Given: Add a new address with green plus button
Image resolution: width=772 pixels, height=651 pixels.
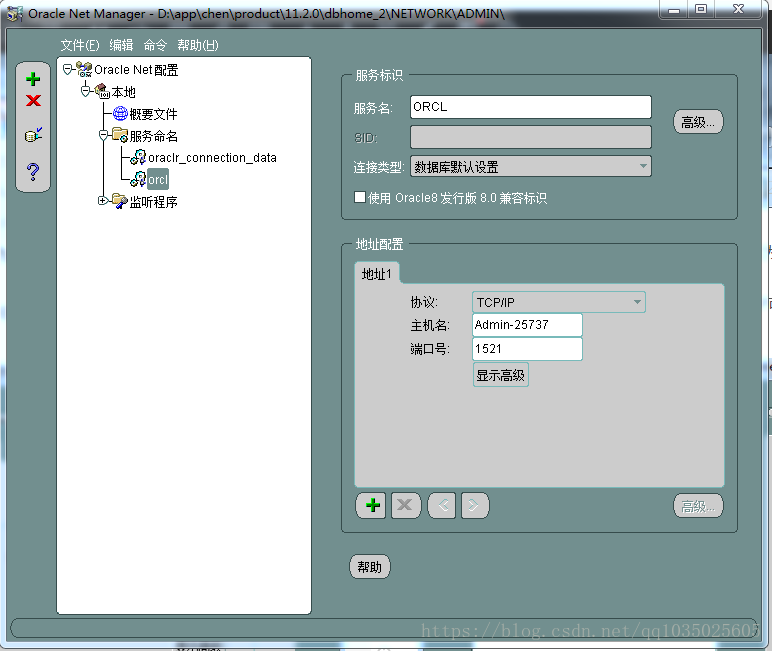Looking at the screenshot, I should pyautogui.click(x=373, y=505).
